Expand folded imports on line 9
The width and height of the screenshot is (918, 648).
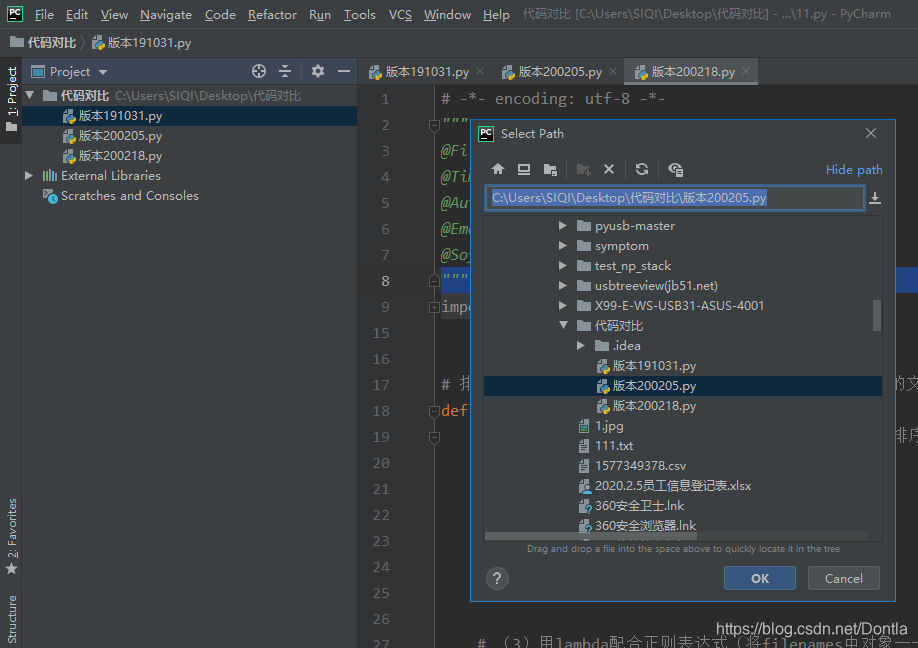point(434,307)
